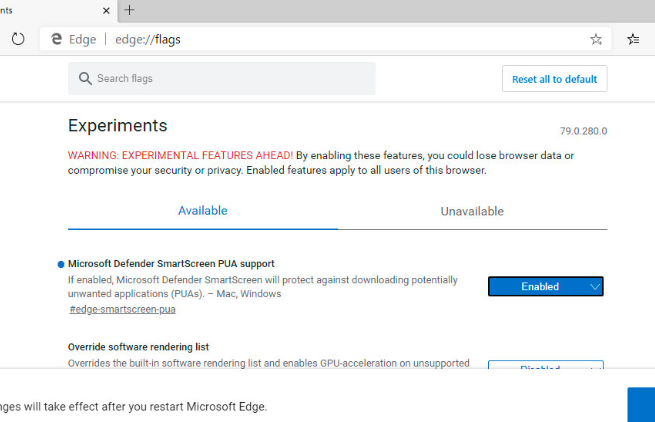Click the Edge logo in address bar
655x422 pixels.
tap(57, 39)
